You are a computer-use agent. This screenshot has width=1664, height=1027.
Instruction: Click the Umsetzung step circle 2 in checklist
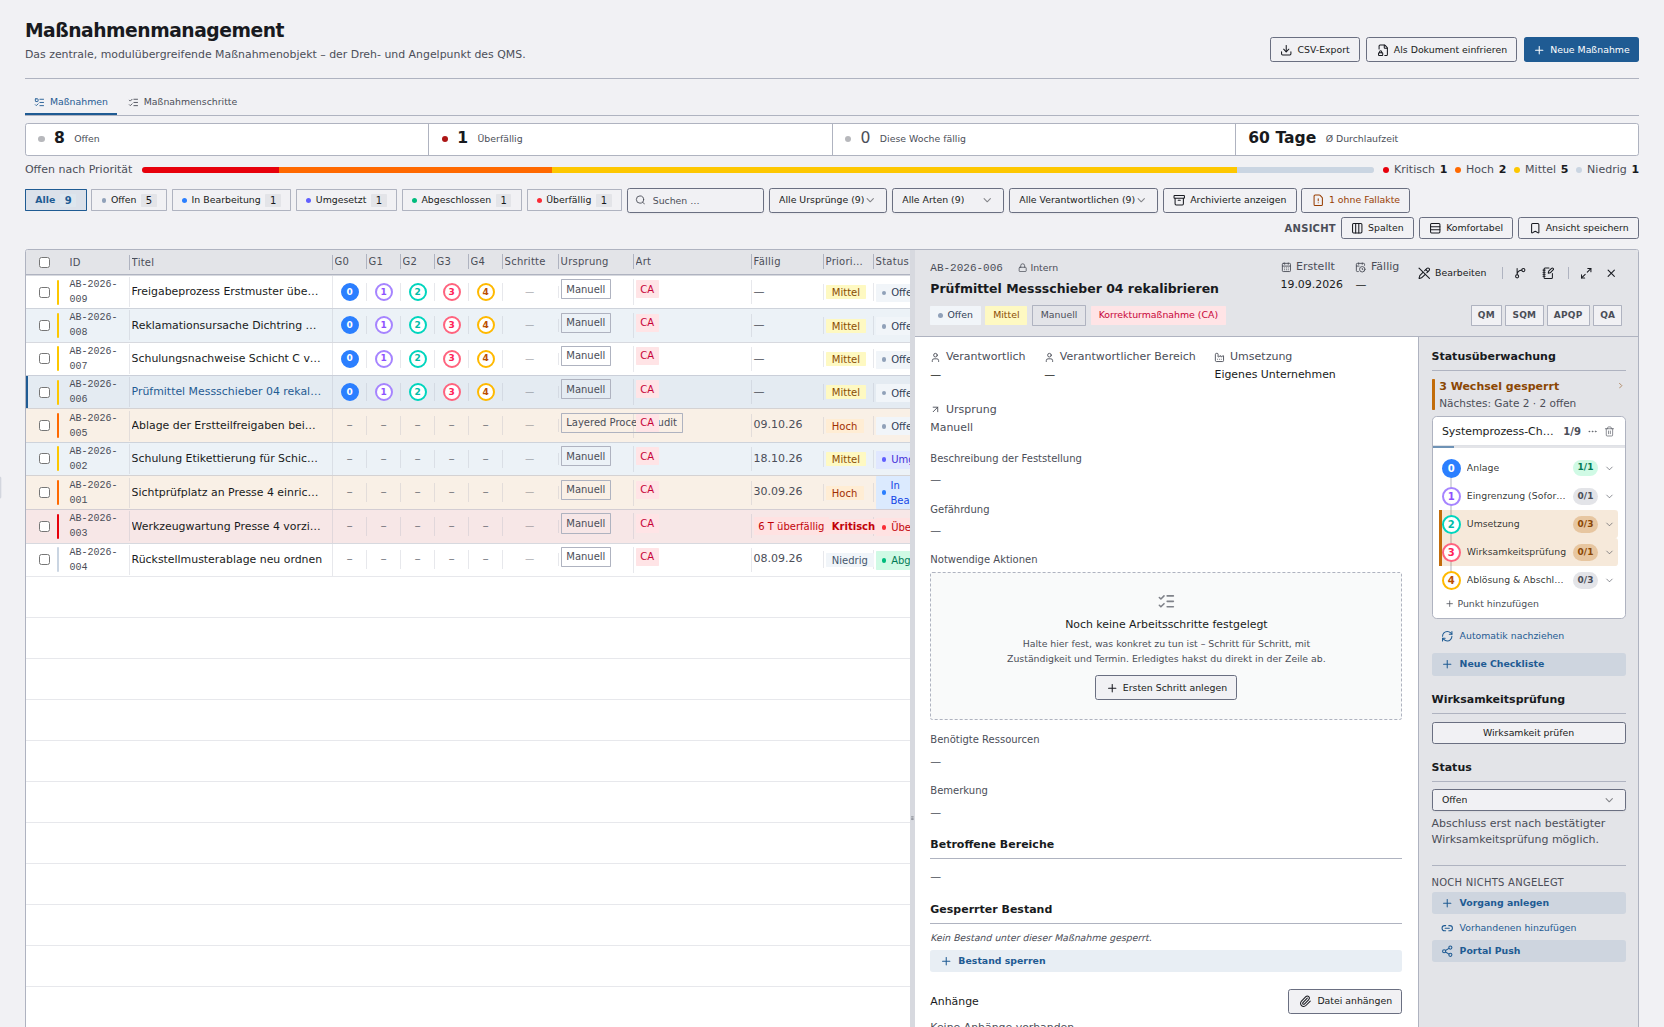pyautogui.click(x=1451, y=524)
